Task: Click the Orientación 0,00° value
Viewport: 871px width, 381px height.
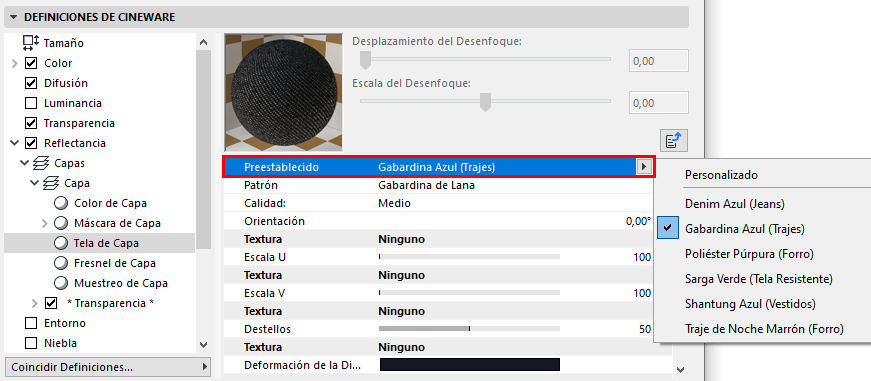Action: point(638,221)
